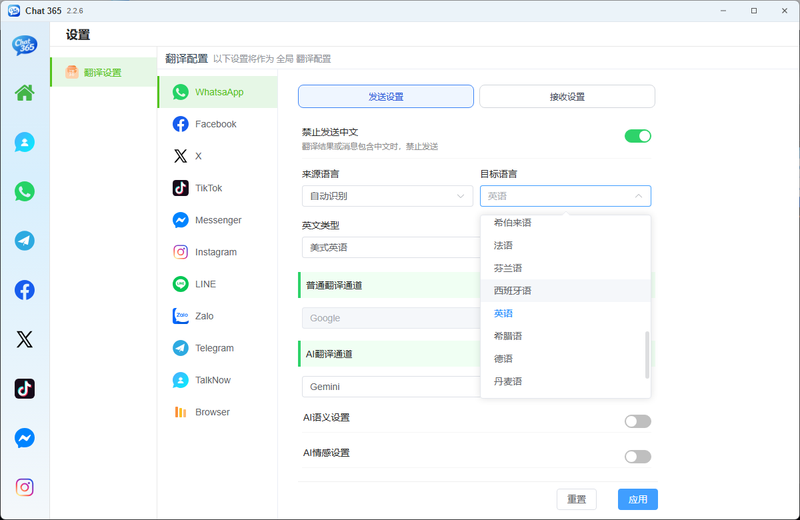Click the 应用 button
The height and width of the screenshot is (520, 800).
click(x=638, y=499)
